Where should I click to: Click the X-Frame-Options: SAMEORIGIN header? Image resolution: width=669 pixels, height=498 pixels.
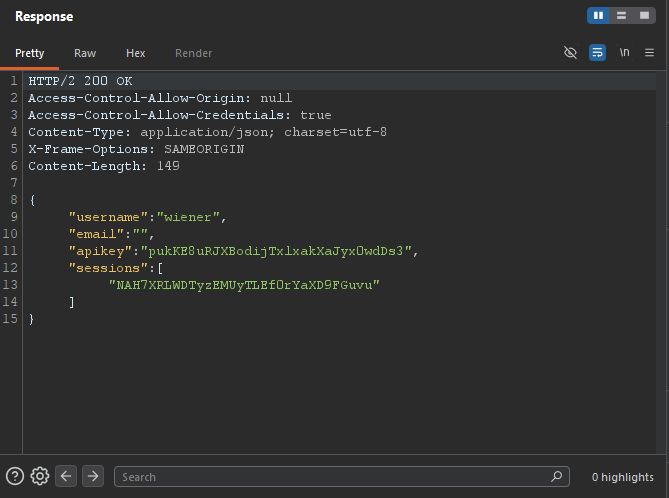click(x=136, y=149)
